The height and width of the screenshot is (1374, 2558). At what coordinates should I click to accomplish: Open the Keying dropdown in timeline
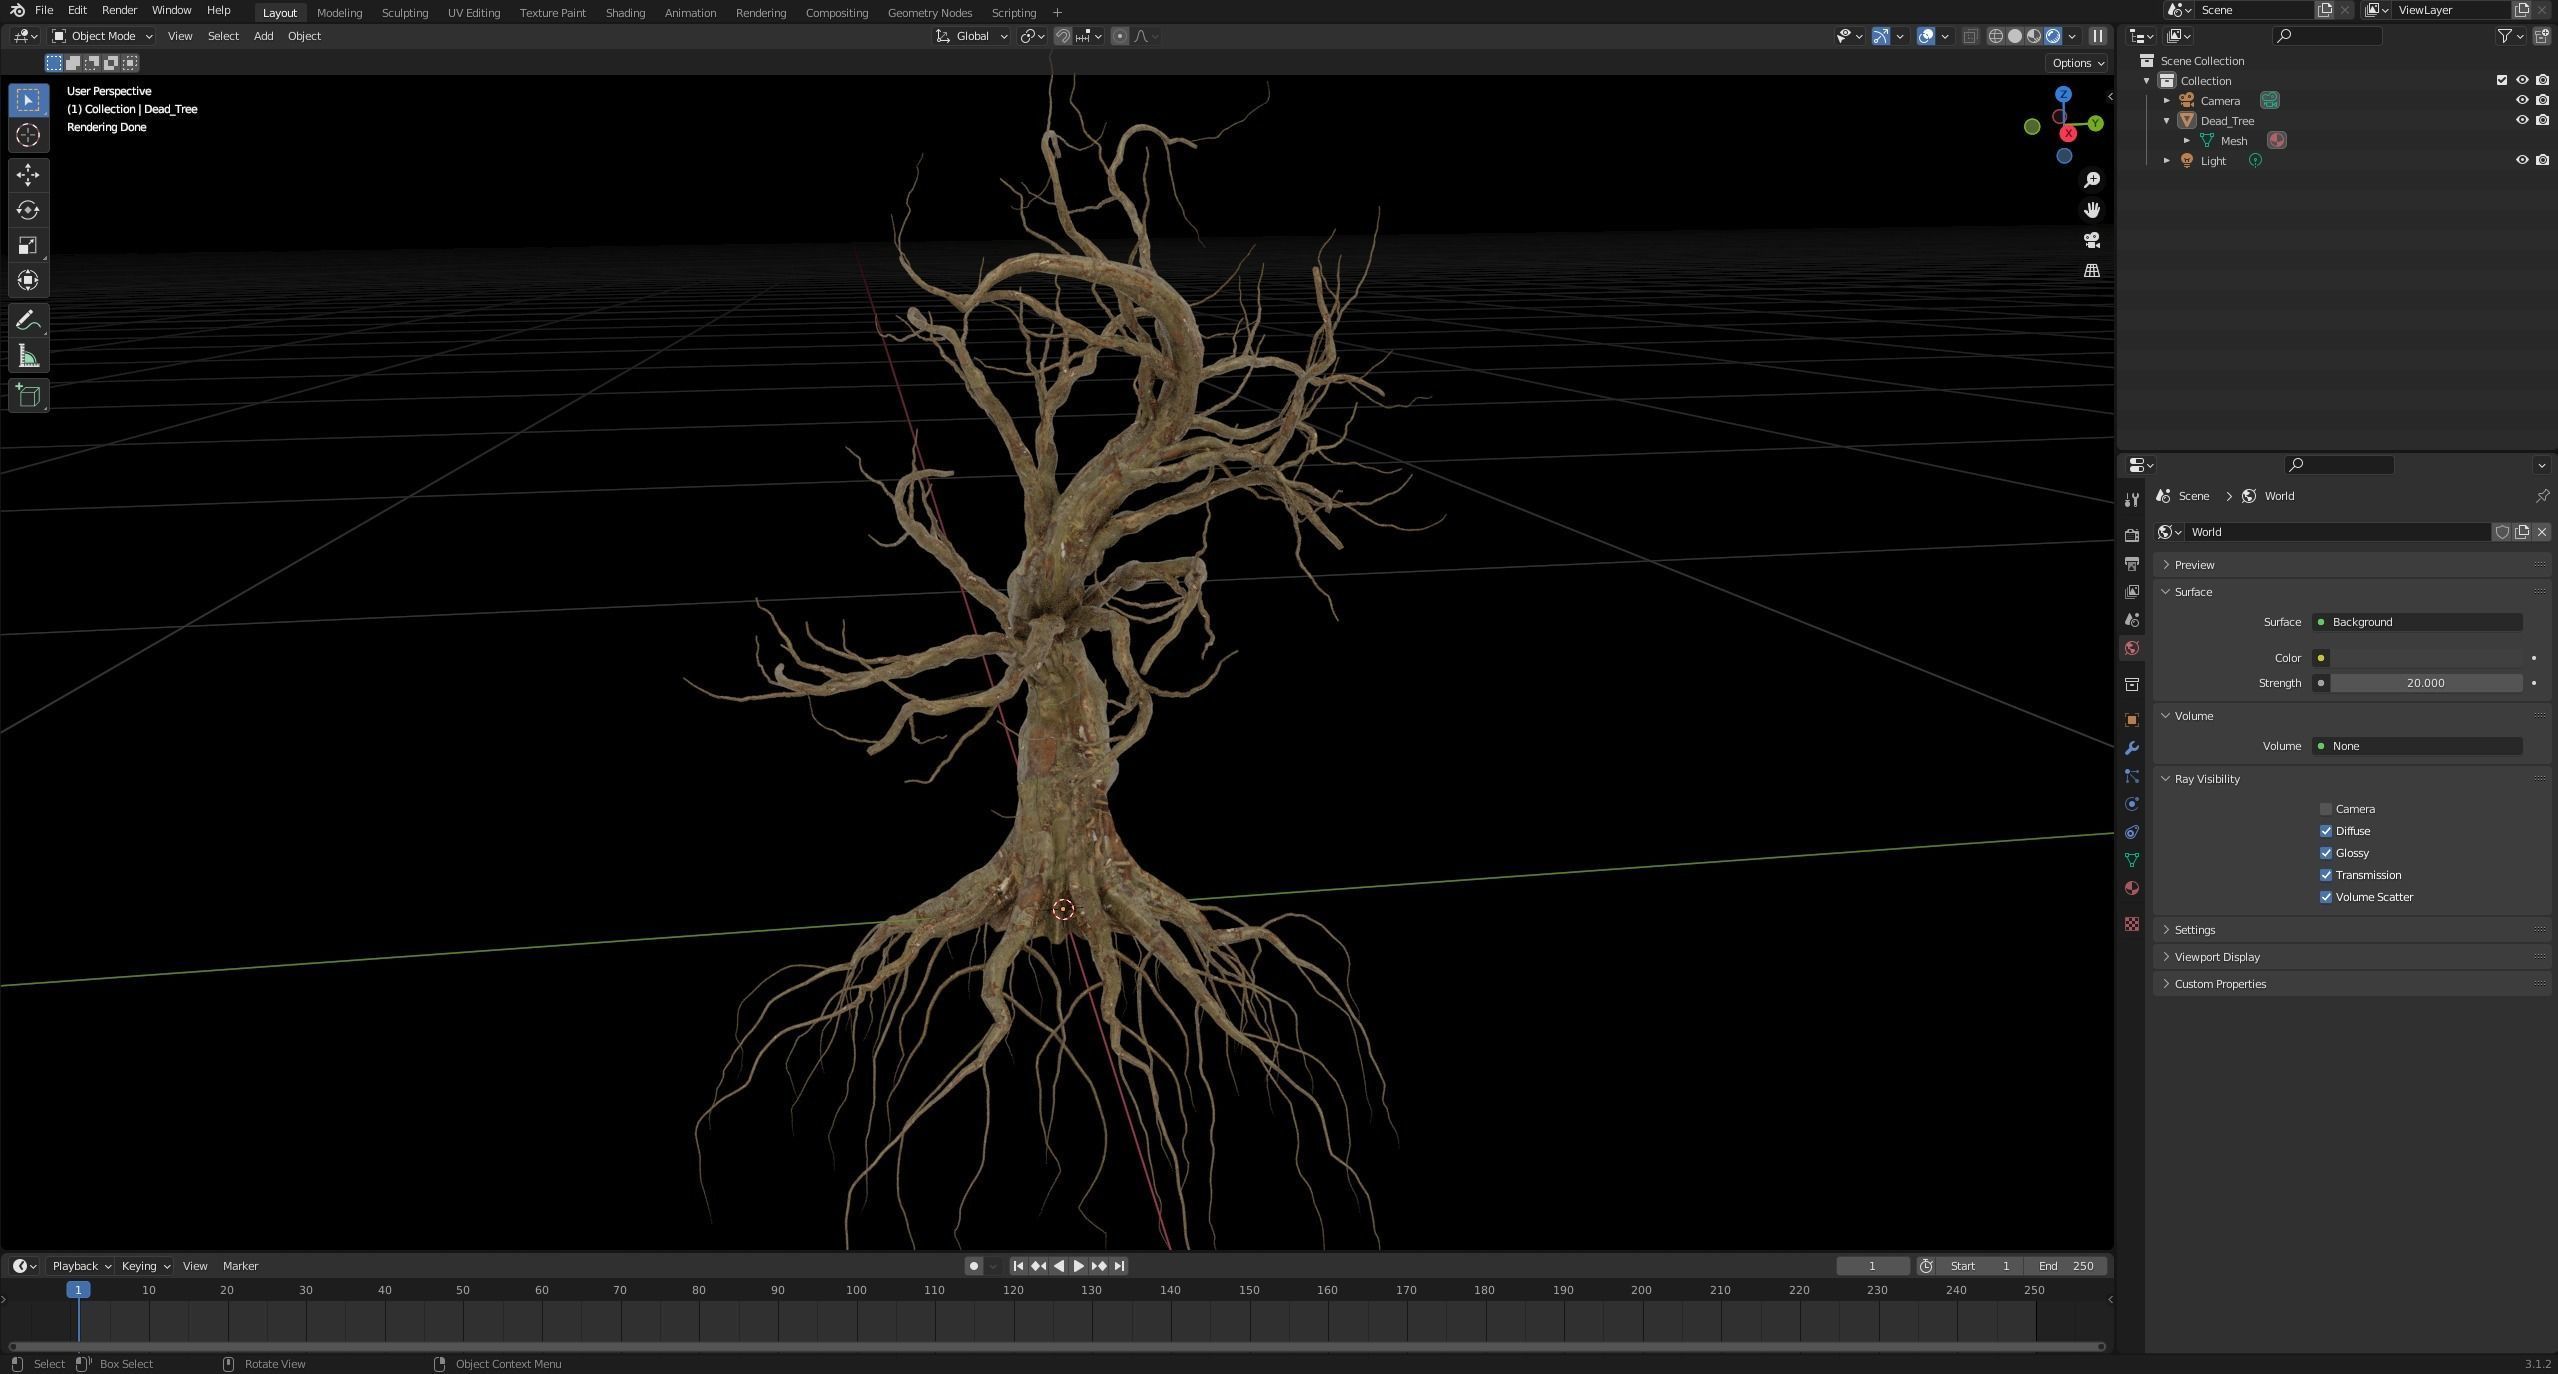[145, 1266]
